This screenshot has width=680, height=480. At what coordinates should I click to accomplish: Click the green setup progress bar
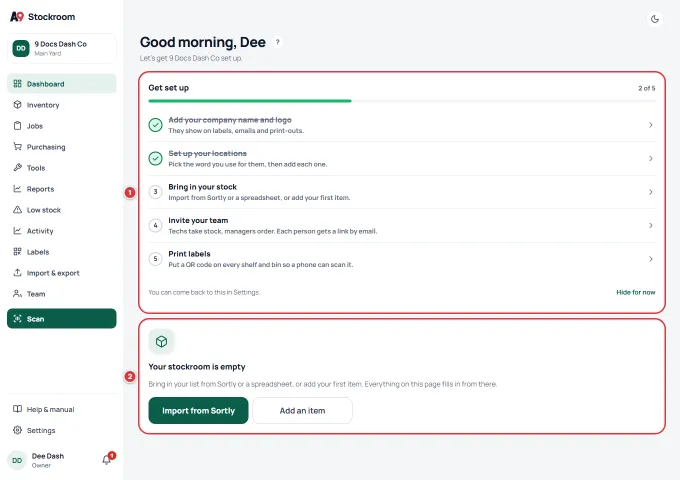[x=250, y=101]
